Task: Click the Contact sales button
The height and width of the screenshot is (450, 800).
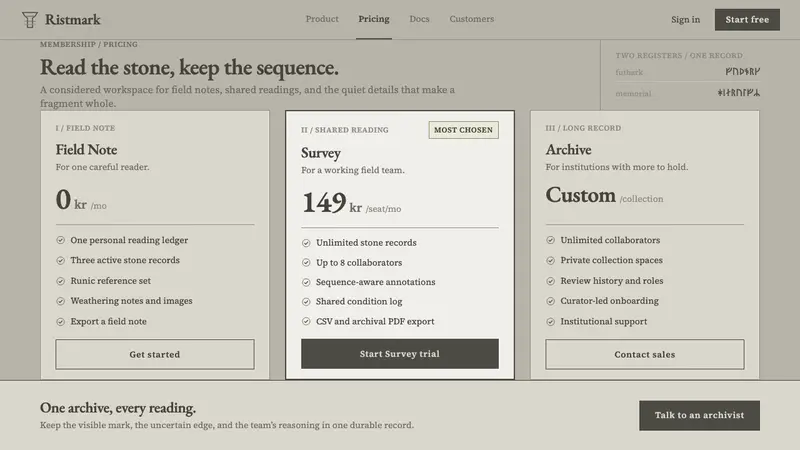Action: (644, 354)
